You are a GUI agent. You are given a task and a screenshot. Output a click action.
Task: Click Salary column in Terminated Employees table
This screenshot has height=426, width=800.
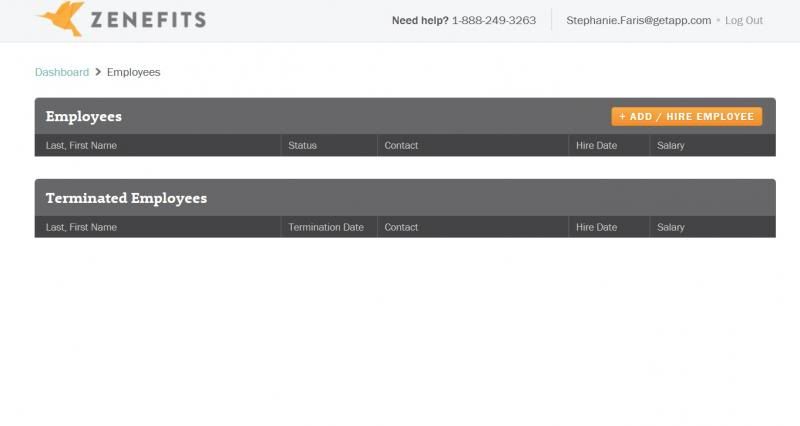(670, 227)
